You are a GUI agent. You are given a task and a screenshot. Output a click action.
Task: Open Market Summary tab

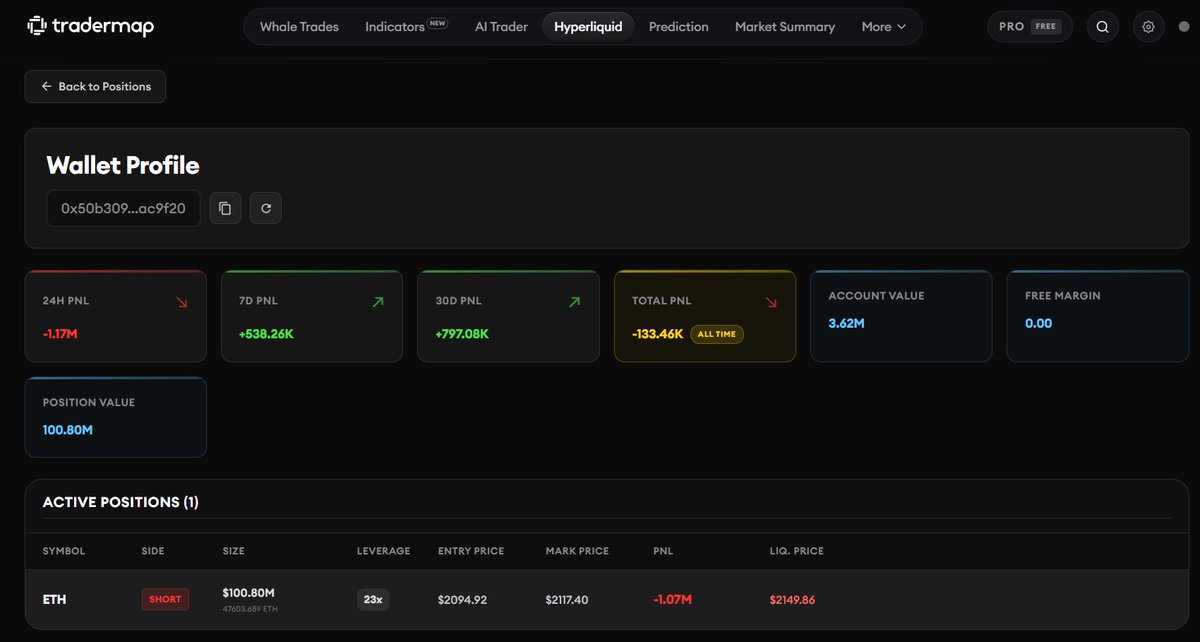pyautogui.click(x=785, y=27)
